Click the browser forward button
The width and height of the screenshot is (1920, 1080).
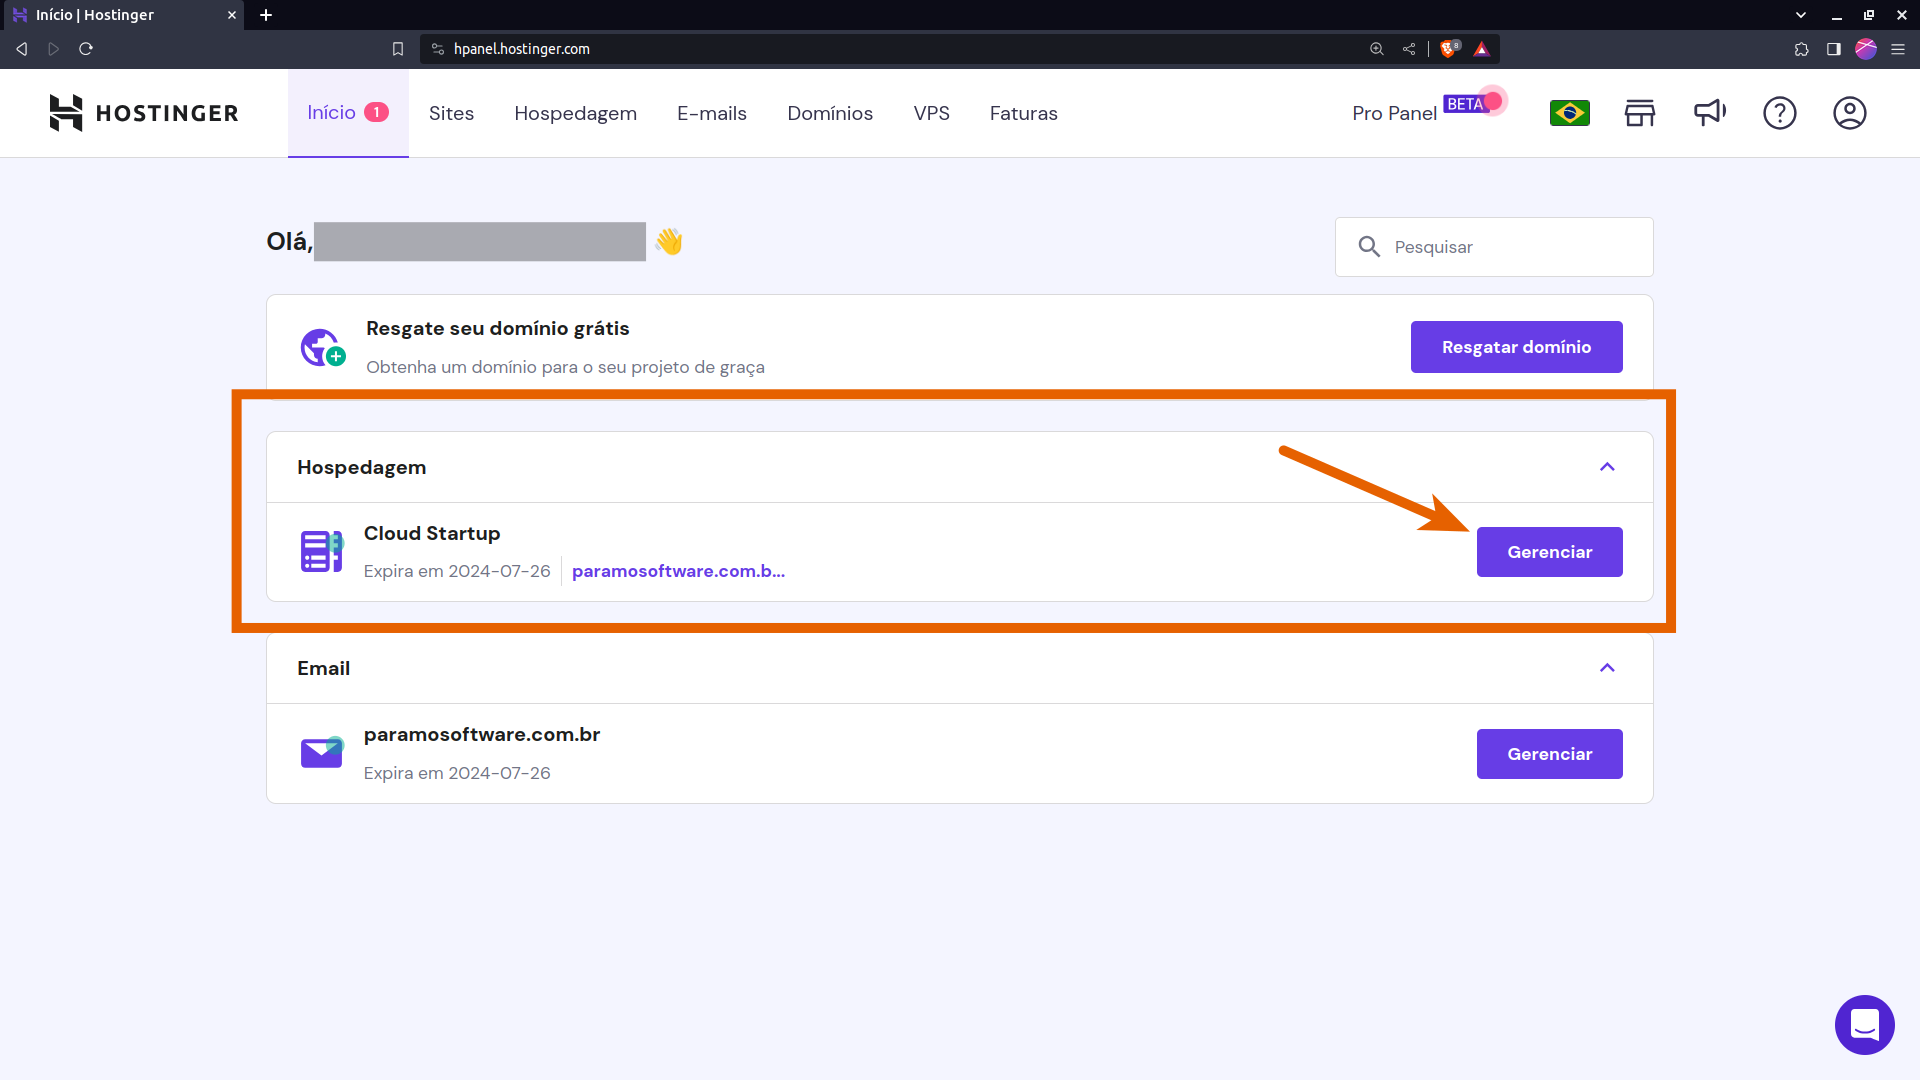coord(54,49)
